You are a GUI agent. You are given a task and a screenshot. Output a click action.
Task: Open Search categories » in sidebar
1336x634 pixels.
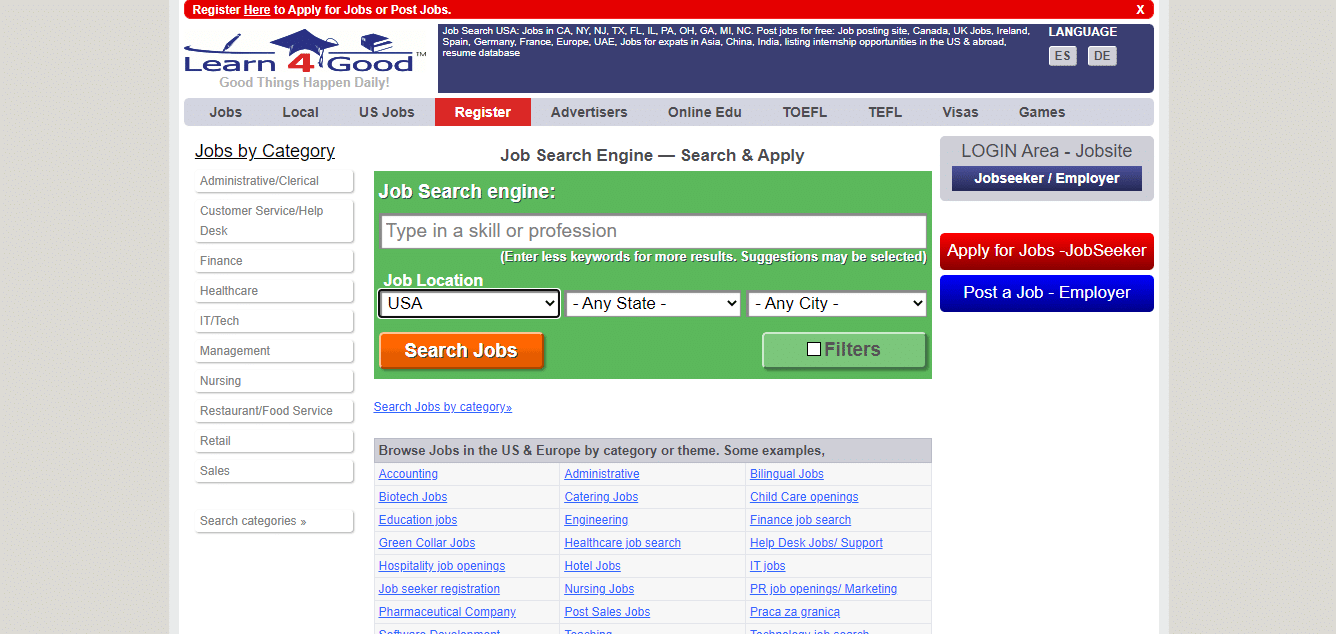coord(275,521)
